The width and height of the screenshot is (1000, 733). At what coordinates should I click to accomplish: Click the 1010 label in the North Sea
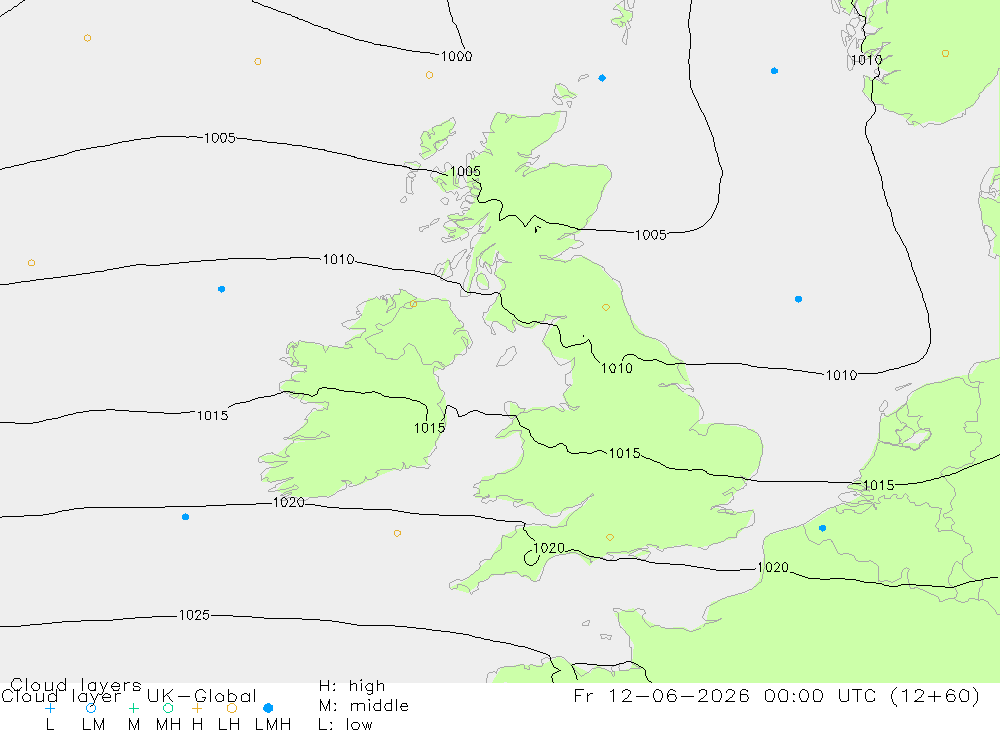tap(841, 375)
